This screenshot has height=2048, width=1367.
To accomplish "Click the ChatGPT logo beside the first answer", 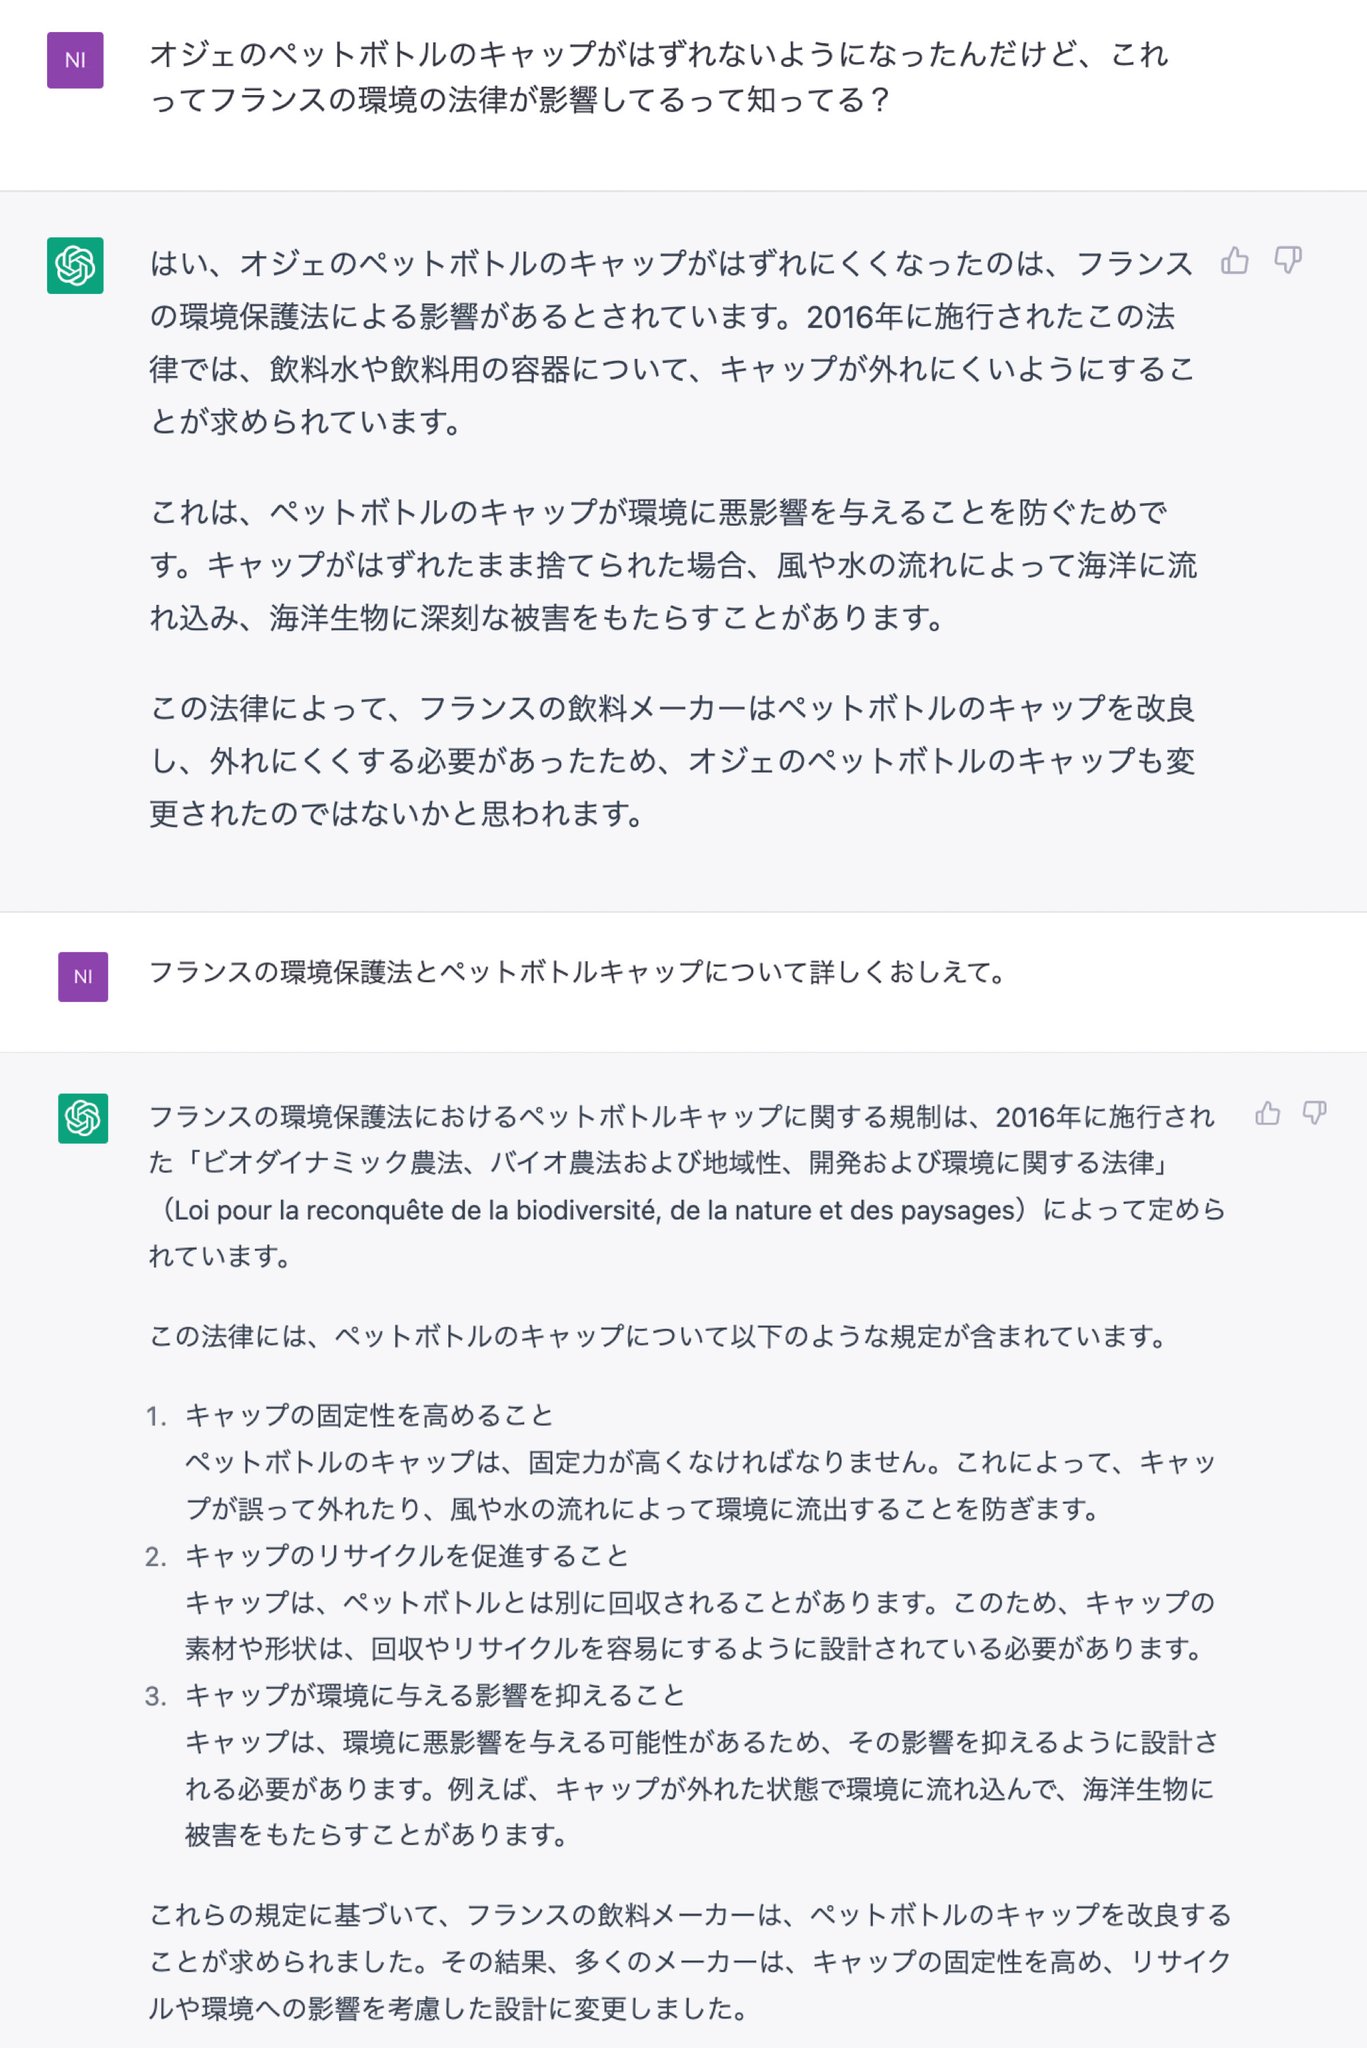I will [75, 266].
